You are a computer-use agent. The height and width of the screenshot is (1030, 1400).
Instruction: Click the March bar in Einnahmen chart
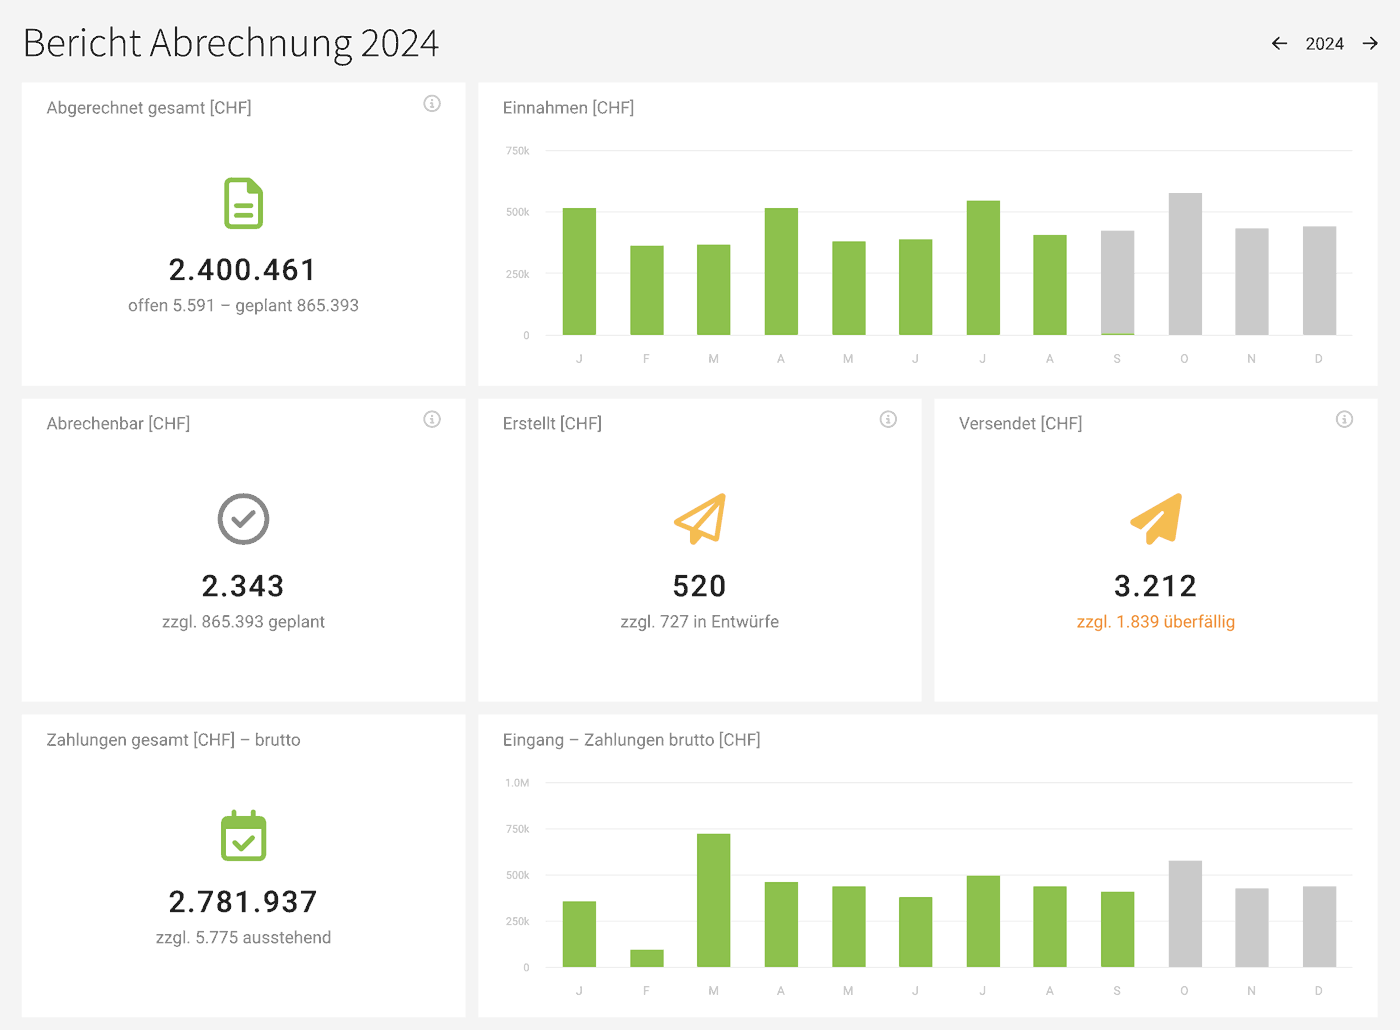pyautogui.click(x=714, y=290)
